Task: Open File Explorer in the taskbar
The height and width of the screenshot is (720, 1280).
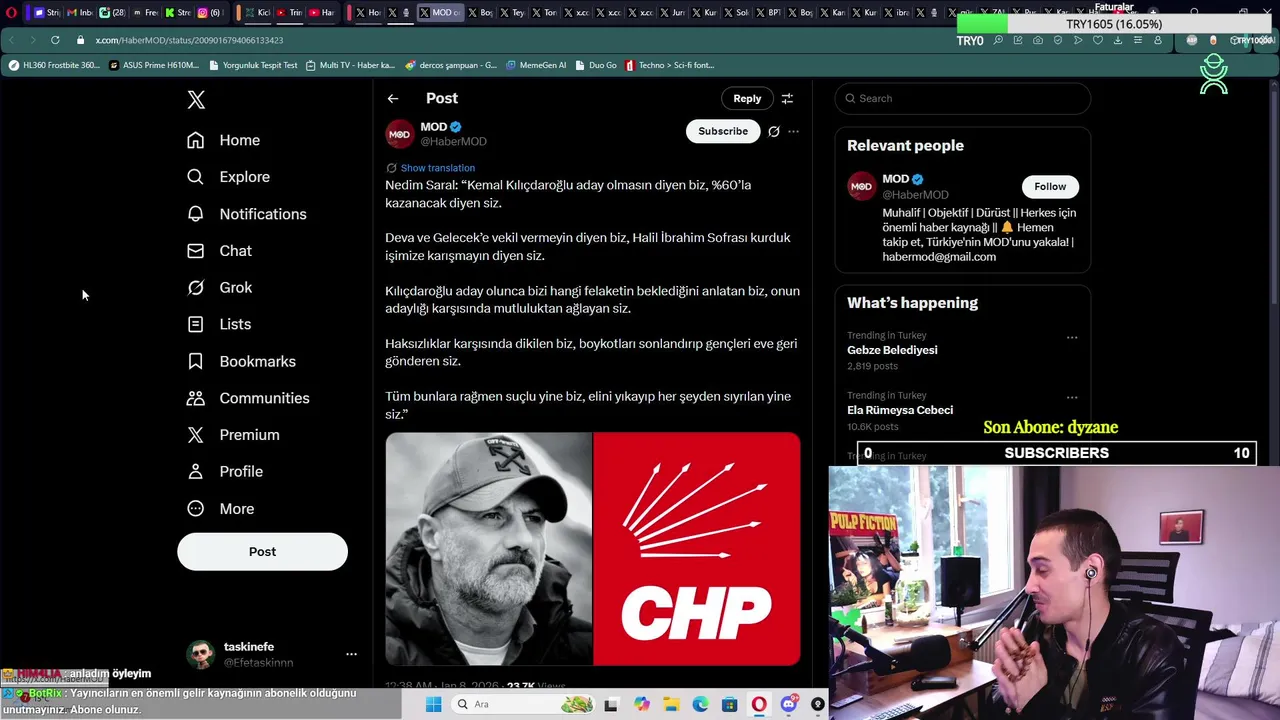Action: (670, 704)
